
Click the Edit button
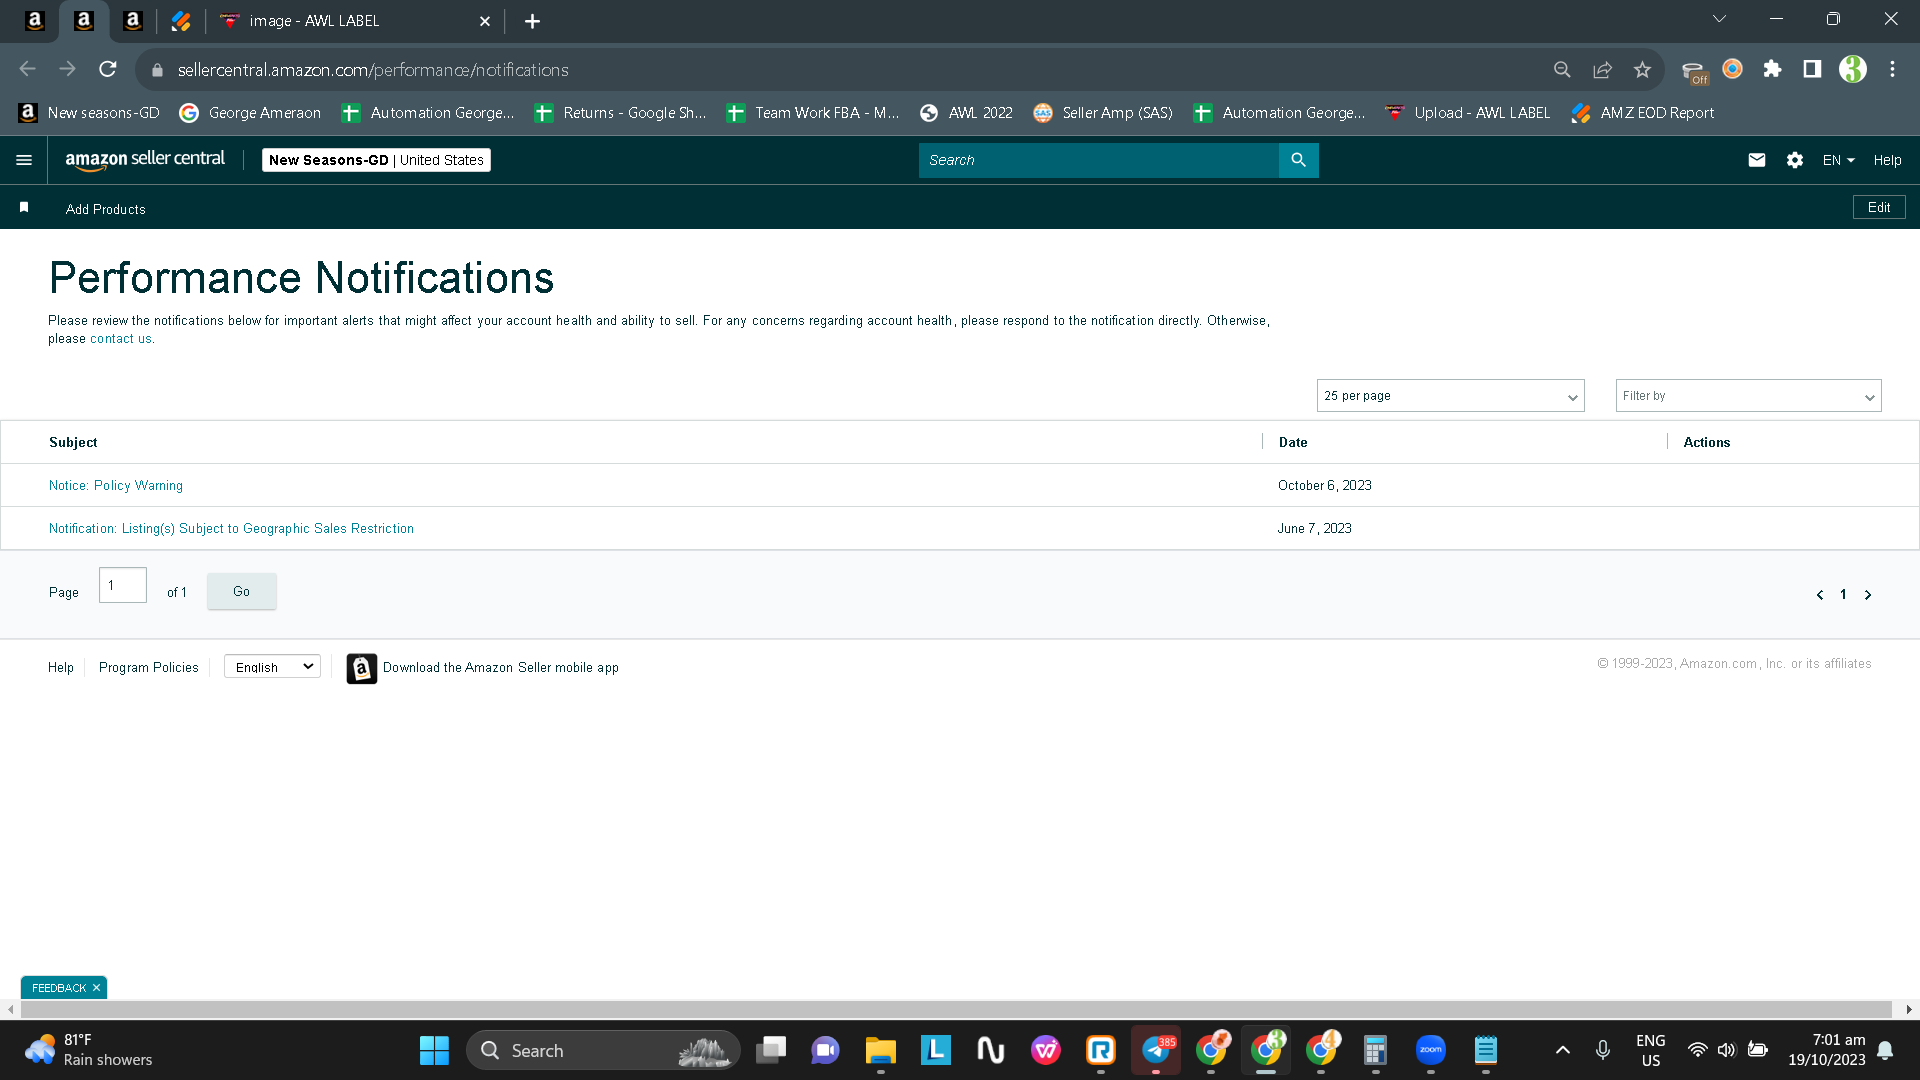coord(1879,207)
